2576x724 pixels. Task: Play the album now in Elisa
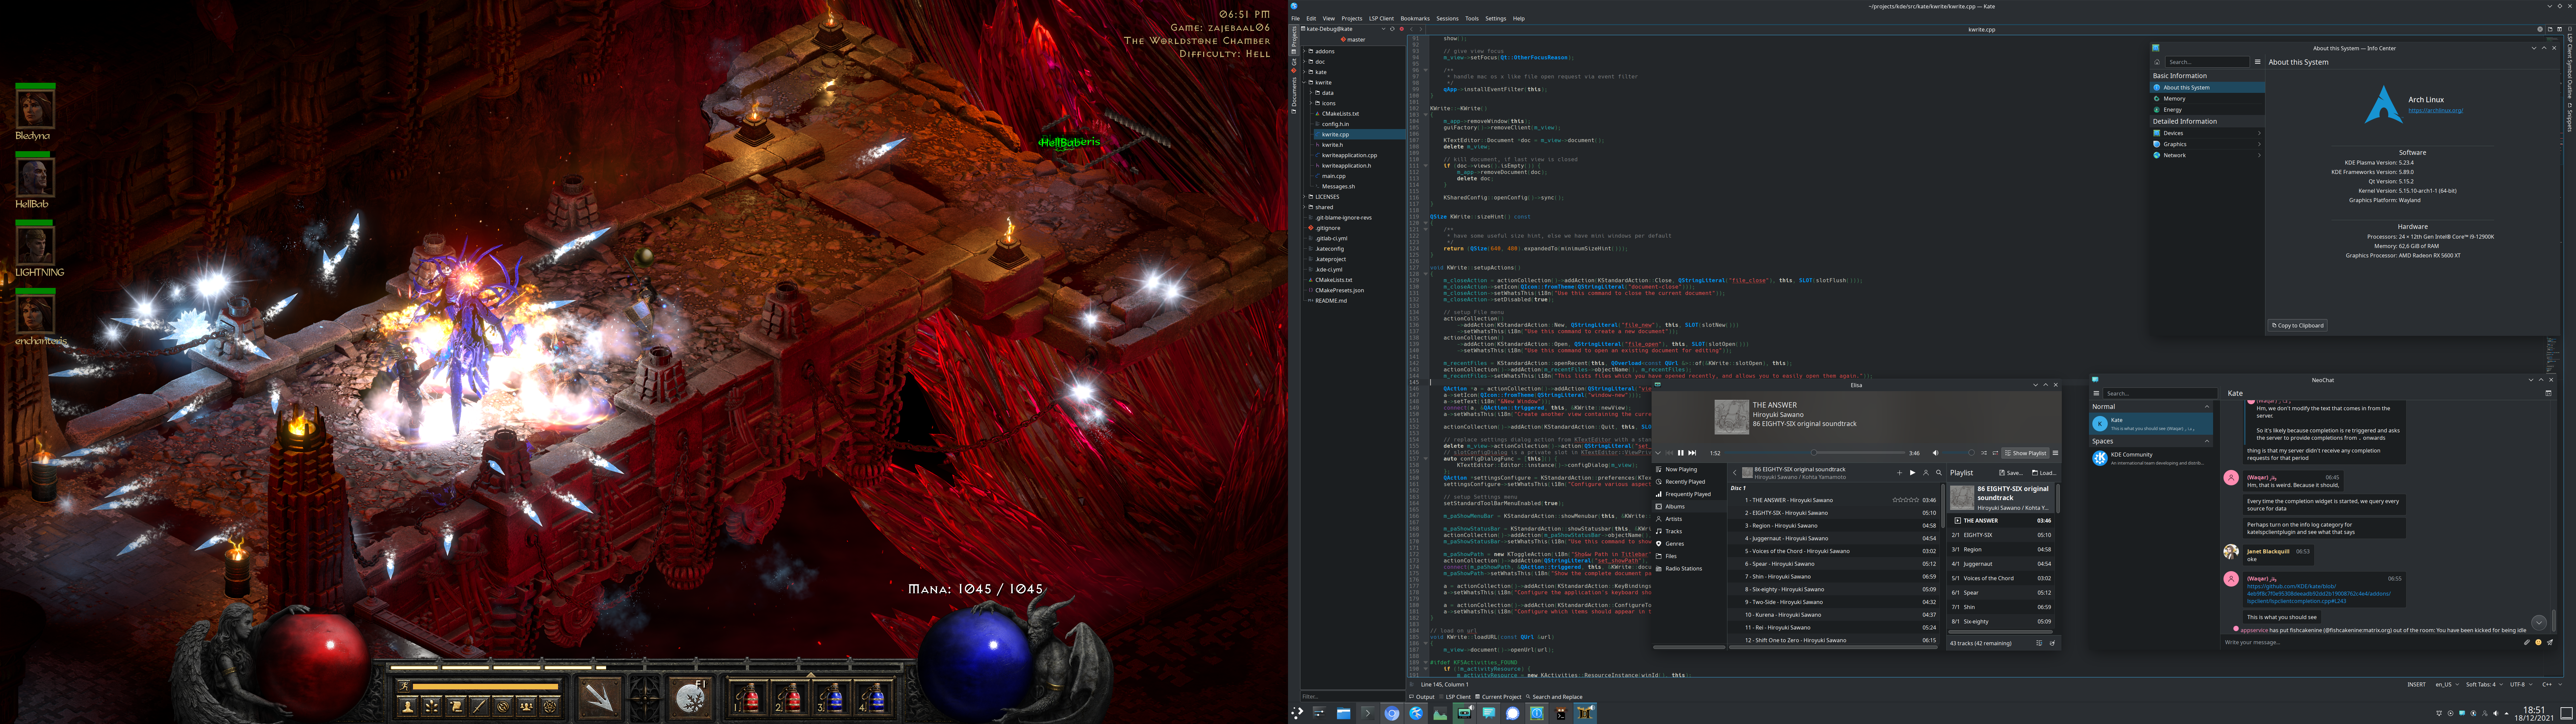(x=1913, y=473)
